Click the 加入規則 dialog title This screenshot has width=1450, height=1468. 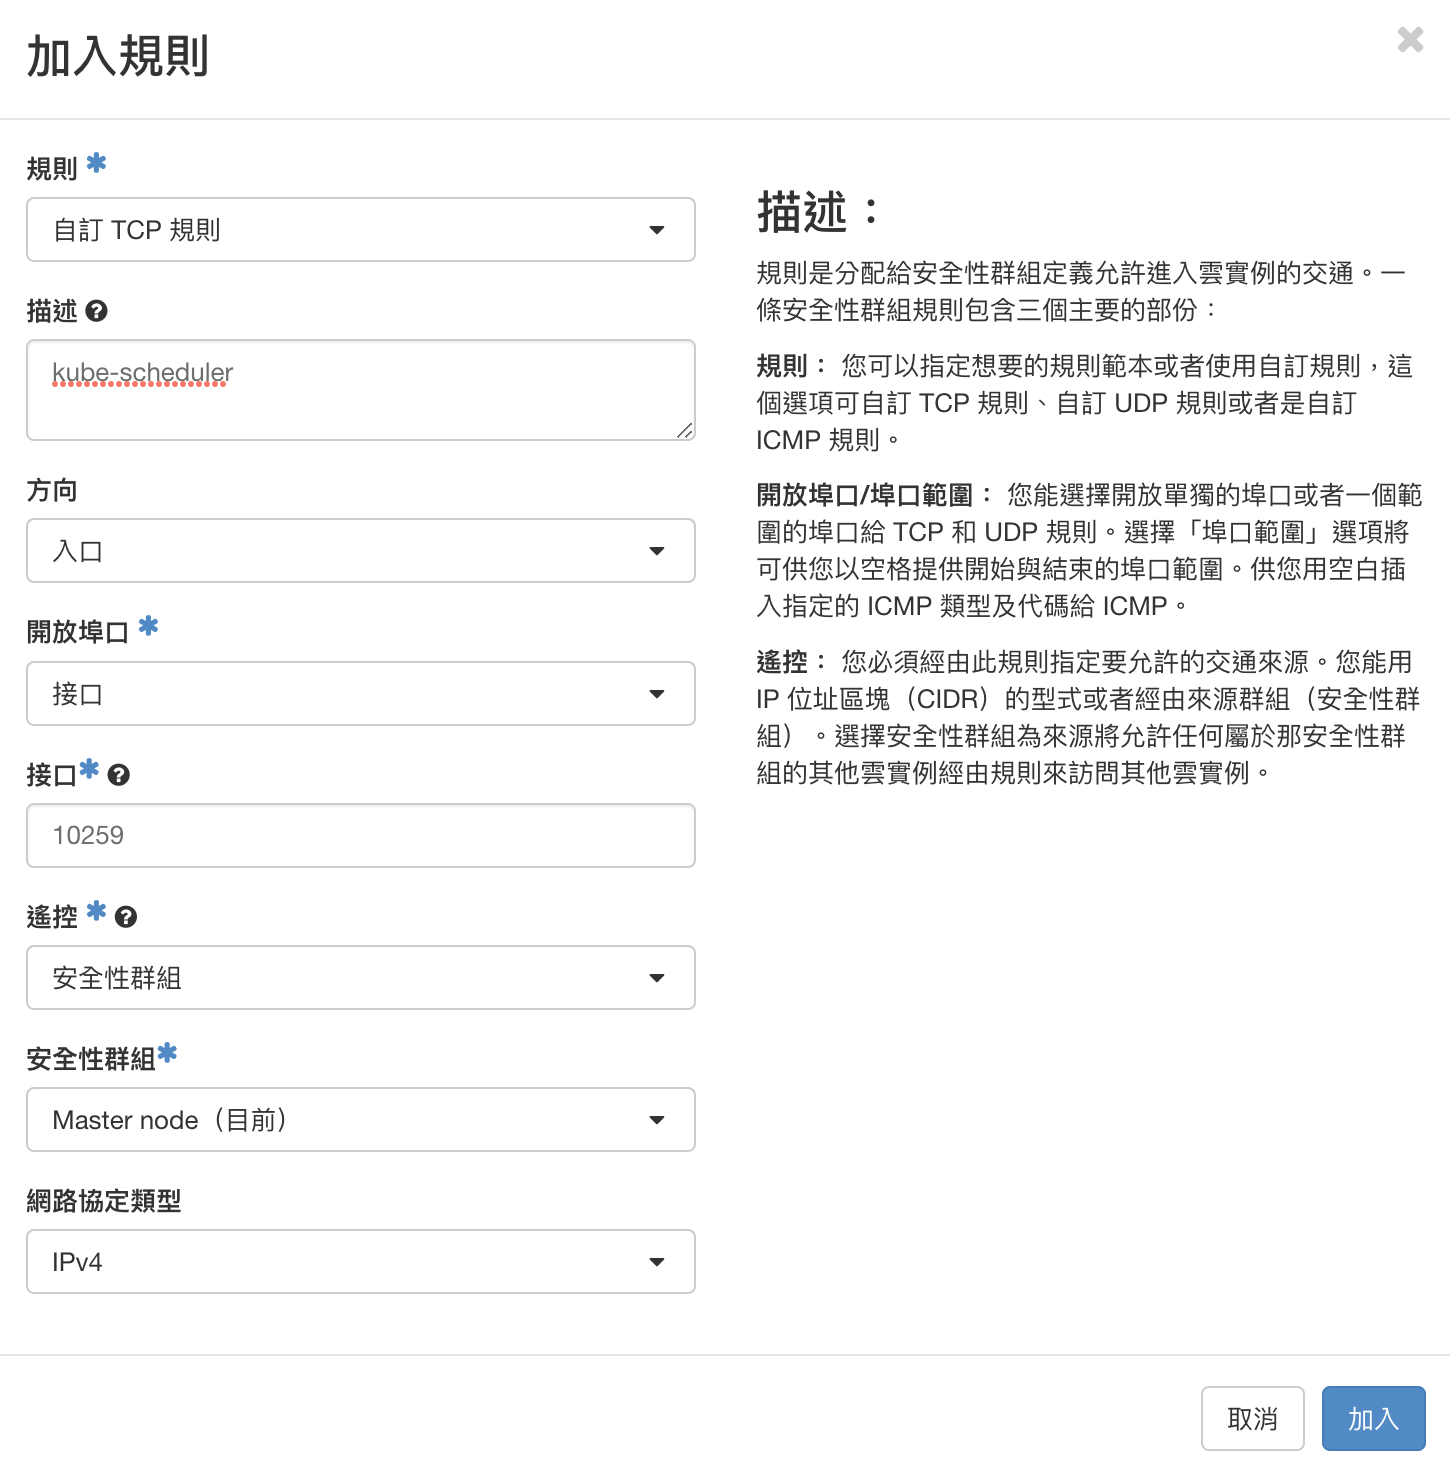[x=117, y=57]
